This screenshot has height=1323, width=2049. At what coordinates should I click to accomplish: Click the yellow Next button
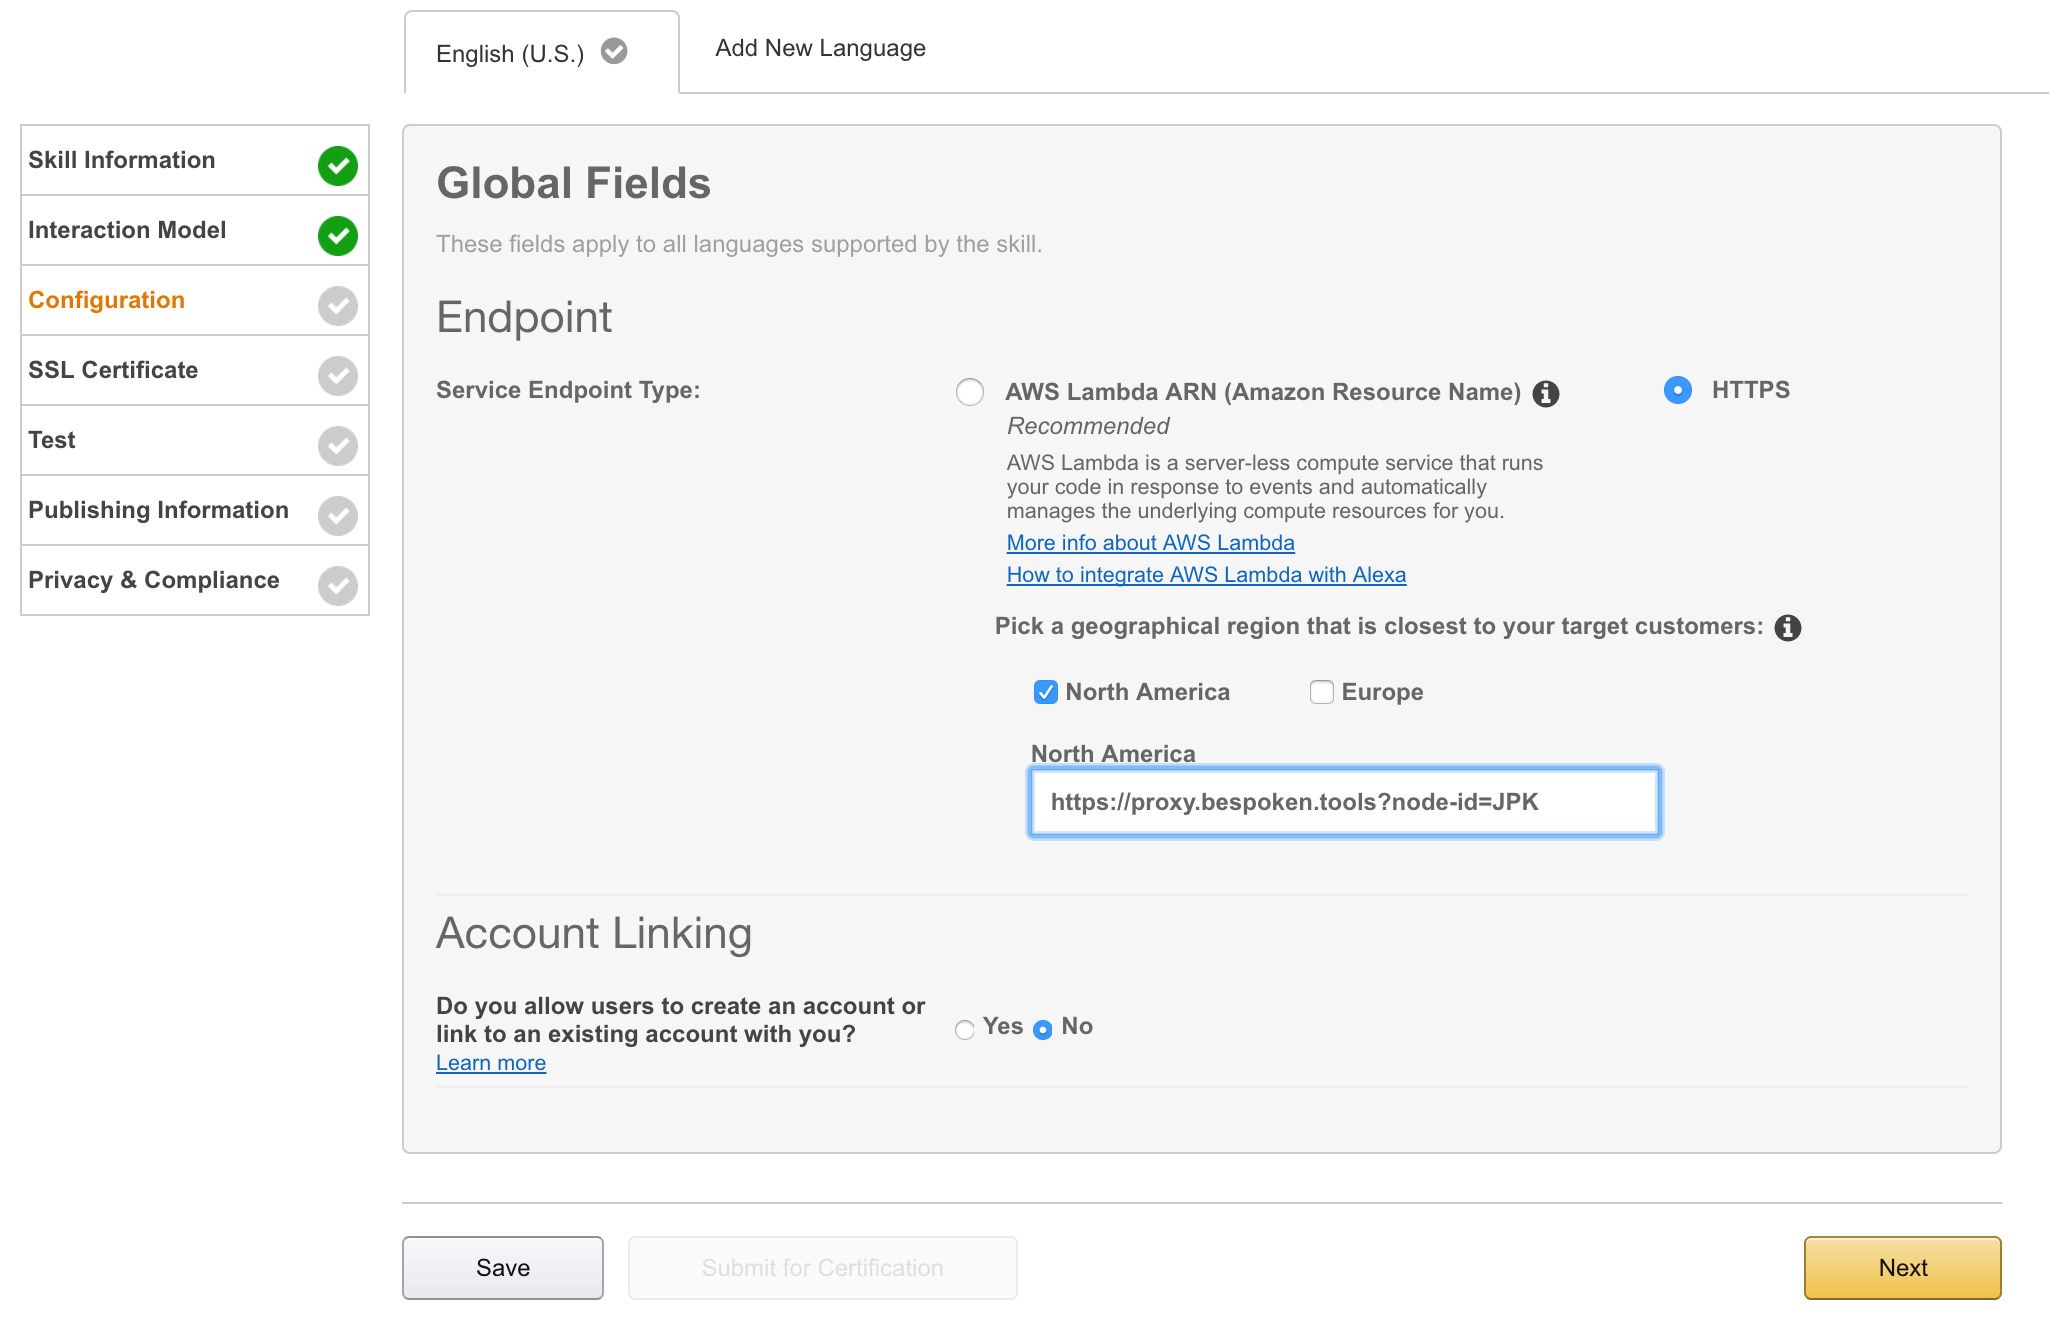[1901, 1267]
